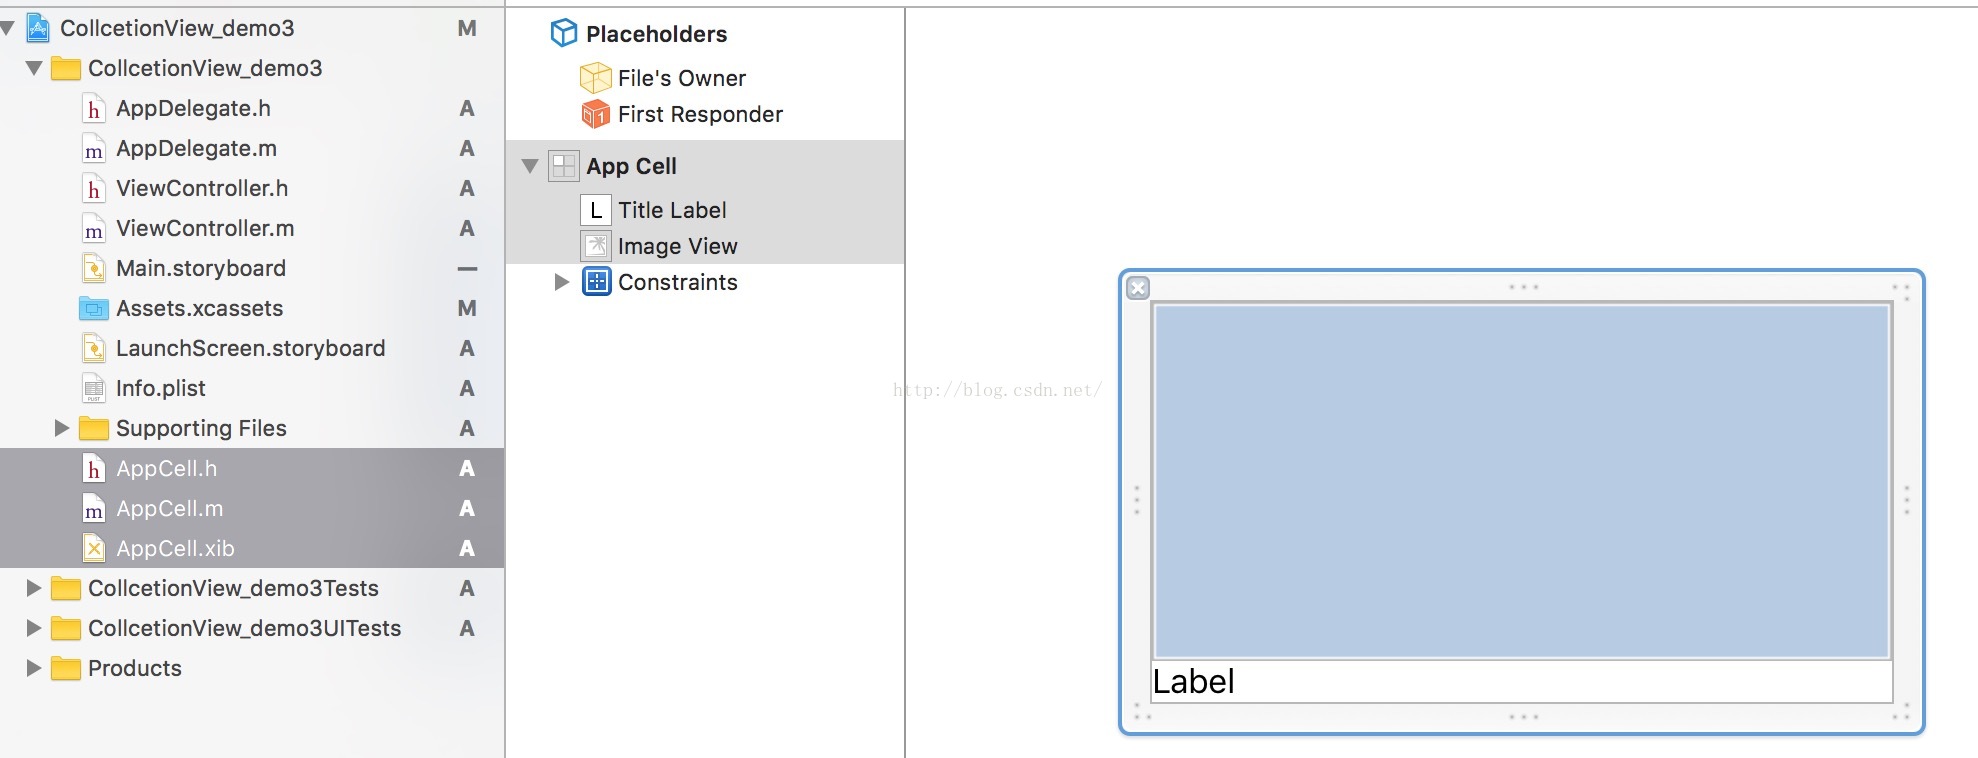Select the blue image view on canvas

point(1521,480)
